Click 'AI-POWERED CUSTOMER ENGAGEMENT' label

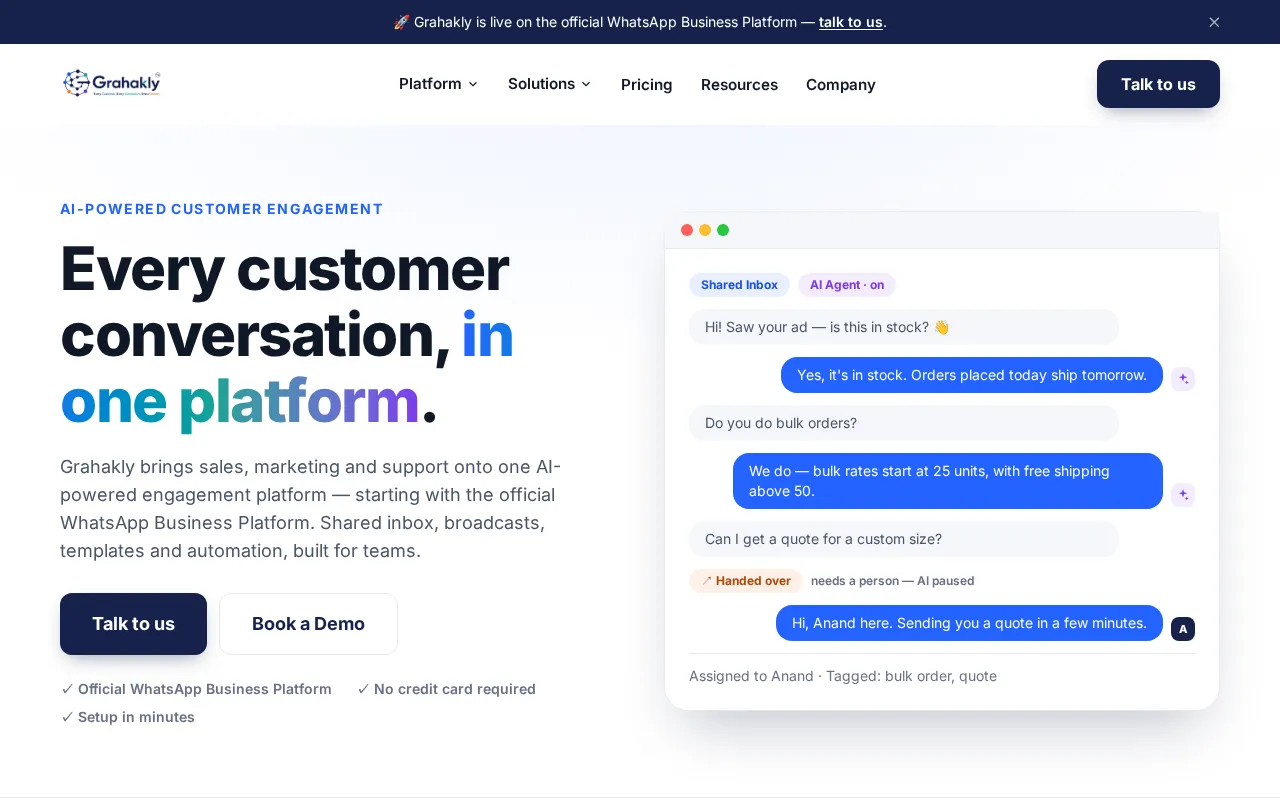click(x=222, y=209)
